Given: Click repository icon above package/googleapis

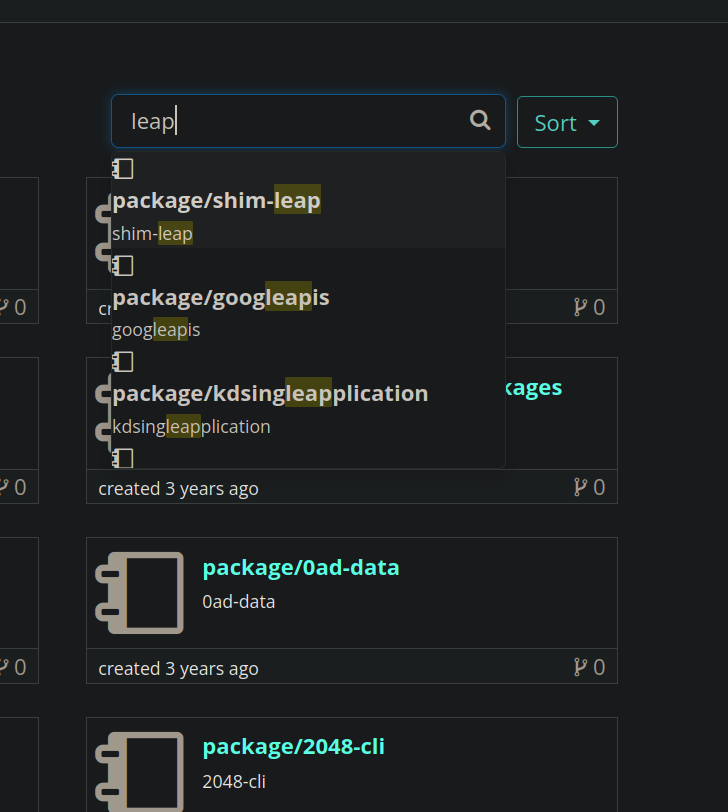Looking at the screenshot, I should (123, 266).
